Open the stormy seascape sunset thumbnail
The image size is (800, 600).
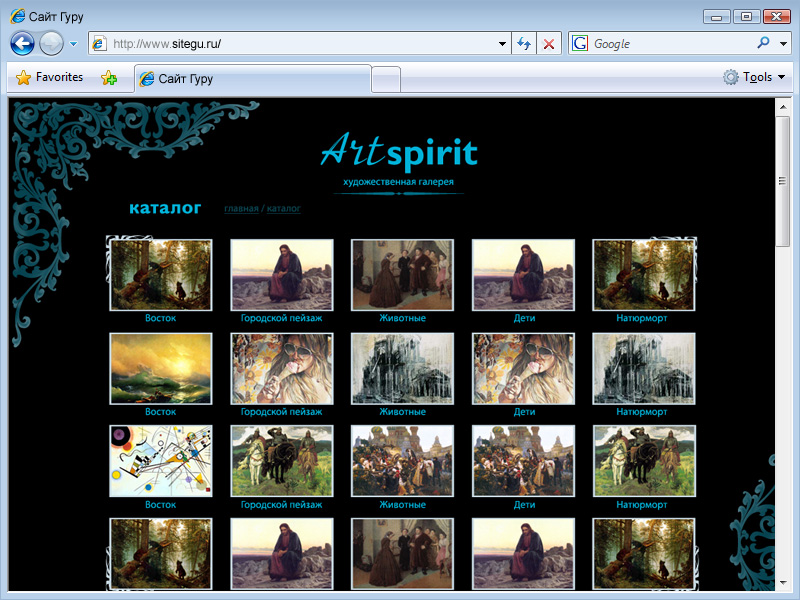pyautogui.click(x=161, y=369)
